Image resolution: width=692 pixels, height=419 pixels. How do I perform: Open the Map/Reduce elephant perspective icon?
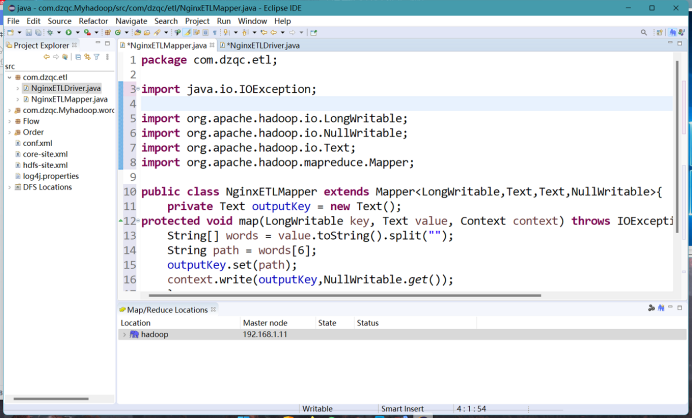pos(672,32)
